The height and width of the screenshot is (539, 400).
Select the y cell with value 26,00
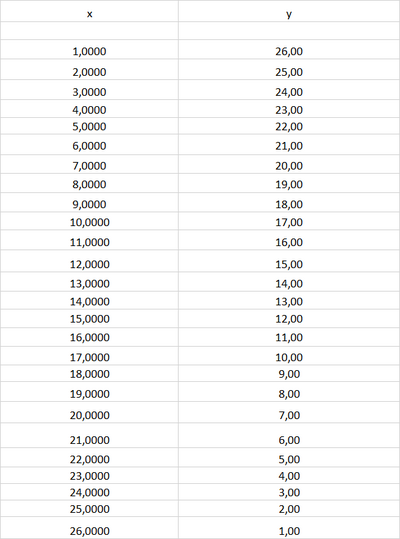tap(289, 49)
